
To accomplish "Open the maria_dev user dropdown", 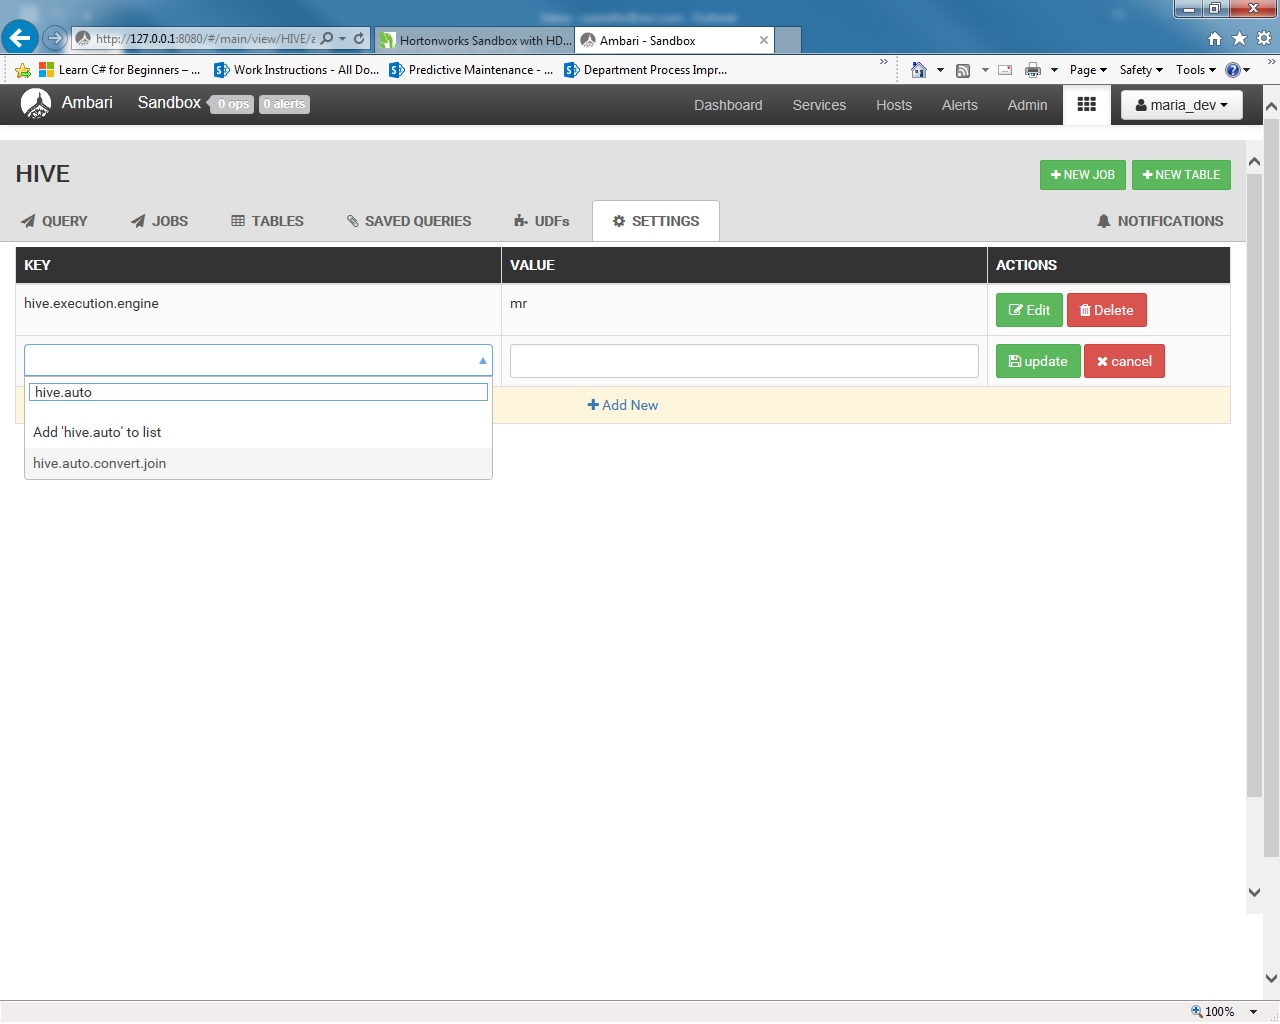I will pos(1181,105).
